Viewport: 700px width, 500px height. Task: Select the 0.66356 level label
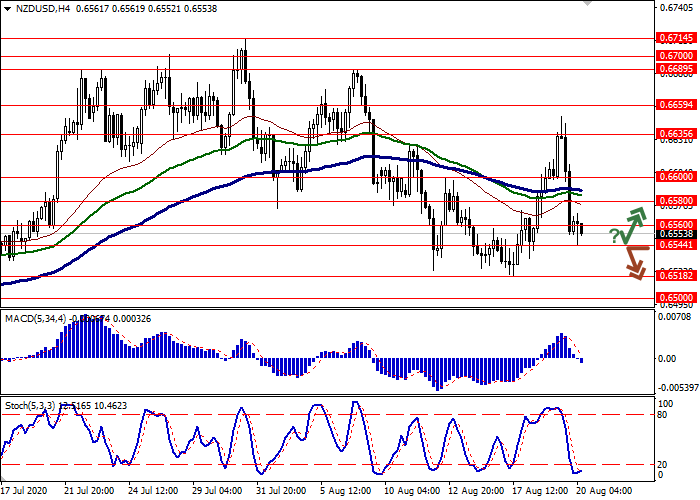tap(678, 133)
